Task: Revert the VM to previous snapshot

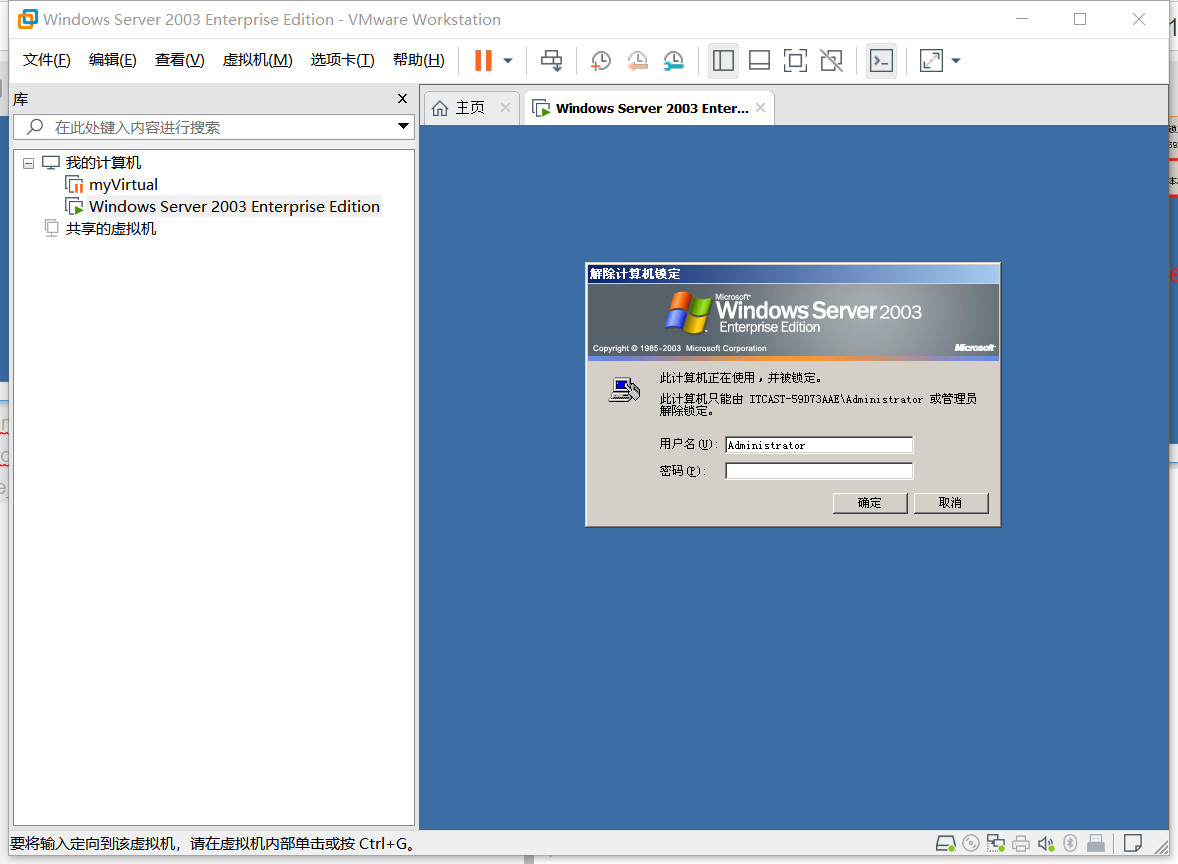Action: click(637, 61)
